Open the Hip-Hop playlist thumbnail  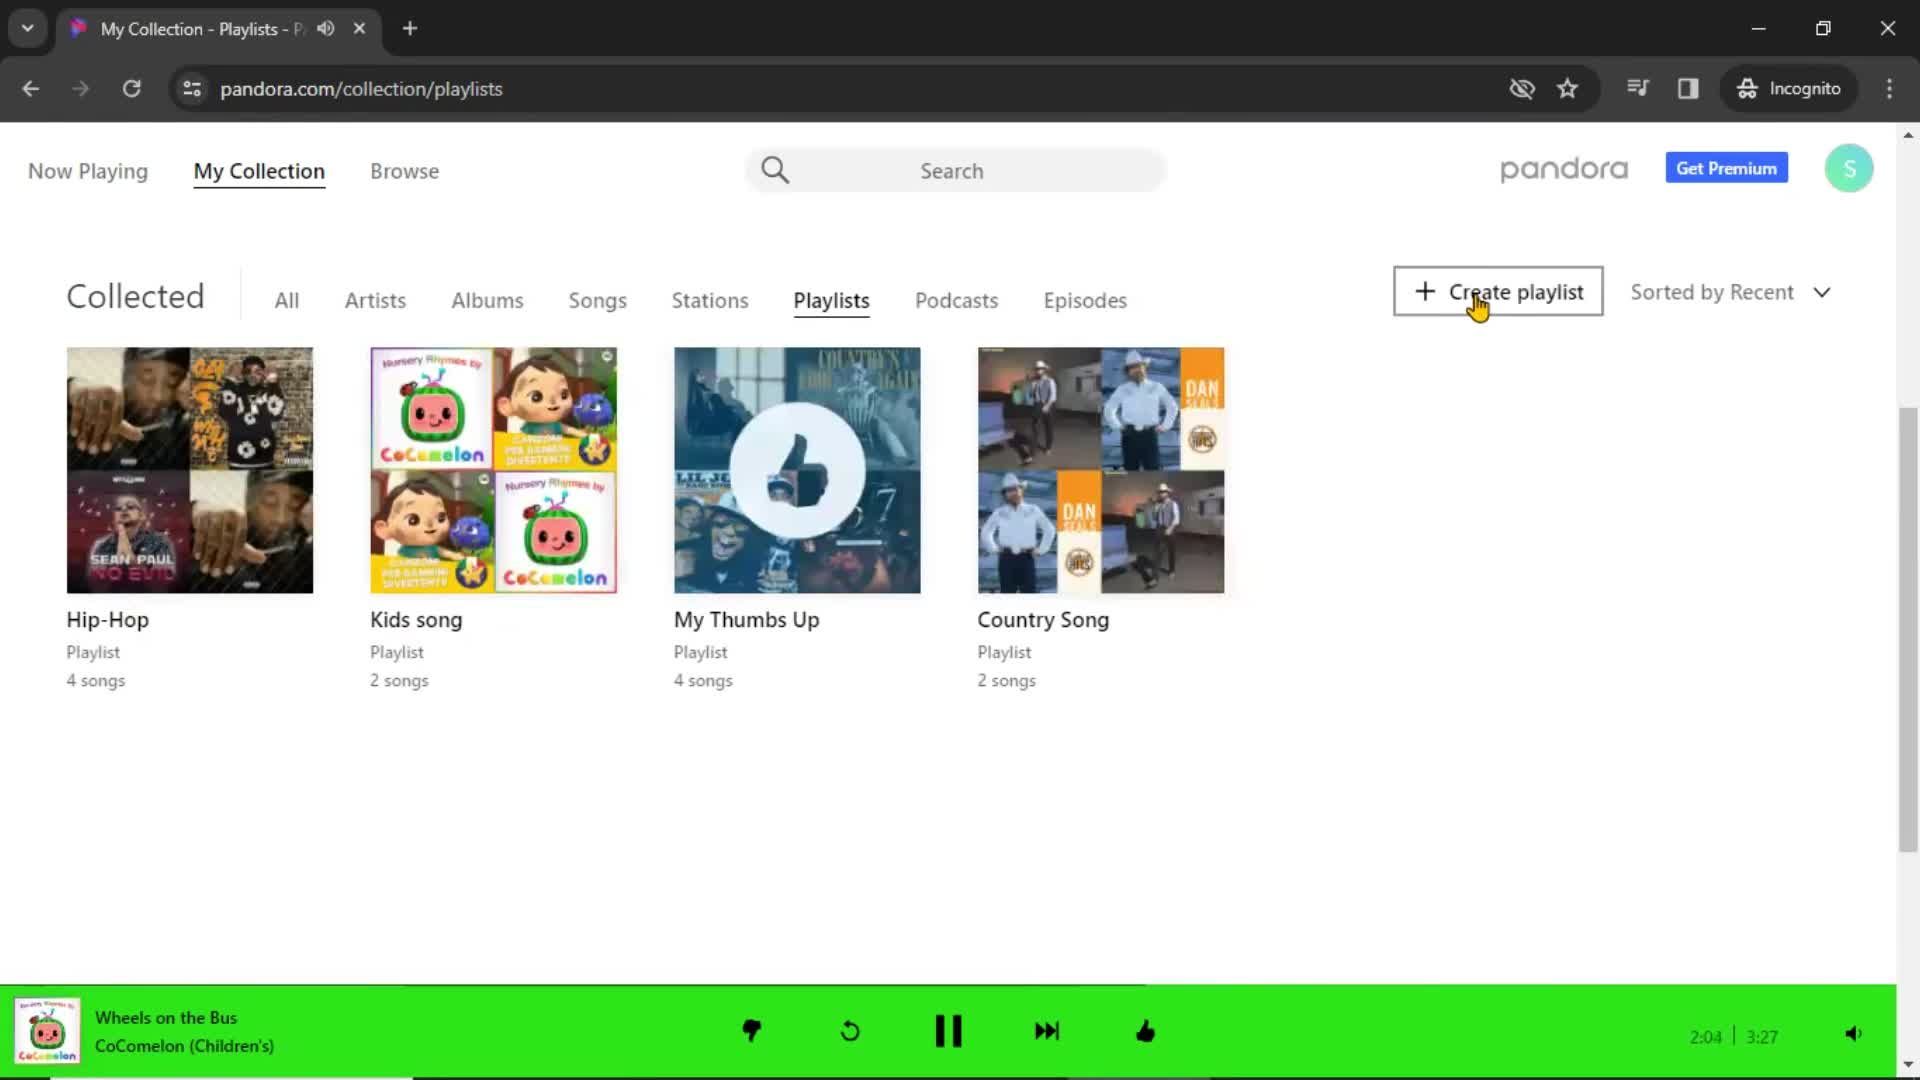(189, 468)
